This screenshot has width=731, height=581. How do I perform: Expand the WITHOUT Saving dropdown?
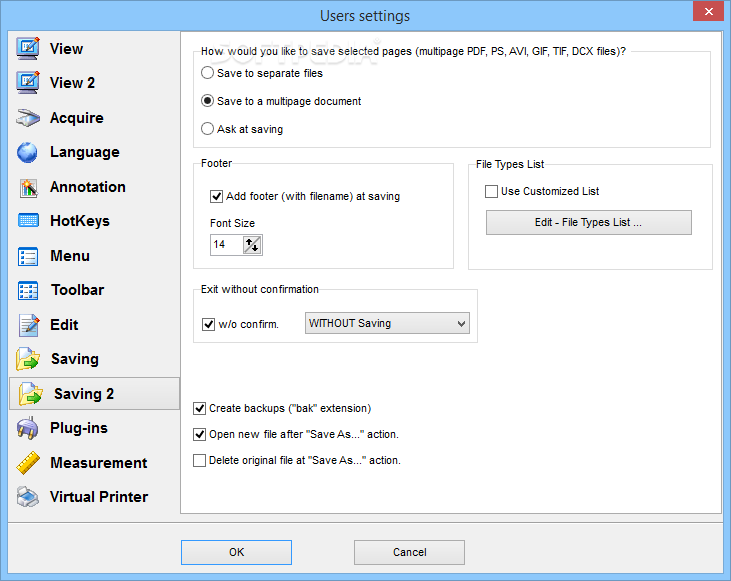387,323
